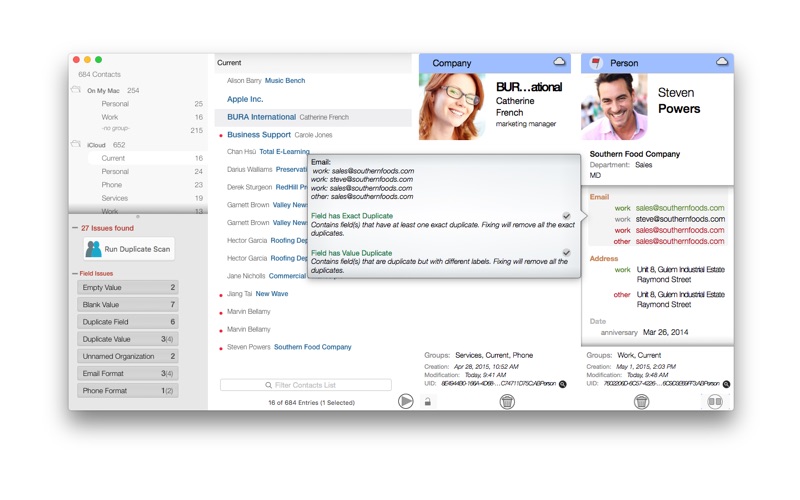This screenshot has height=500, width=800.
Task: Collapse the 27 Issues found section
Action: [75, 228]
